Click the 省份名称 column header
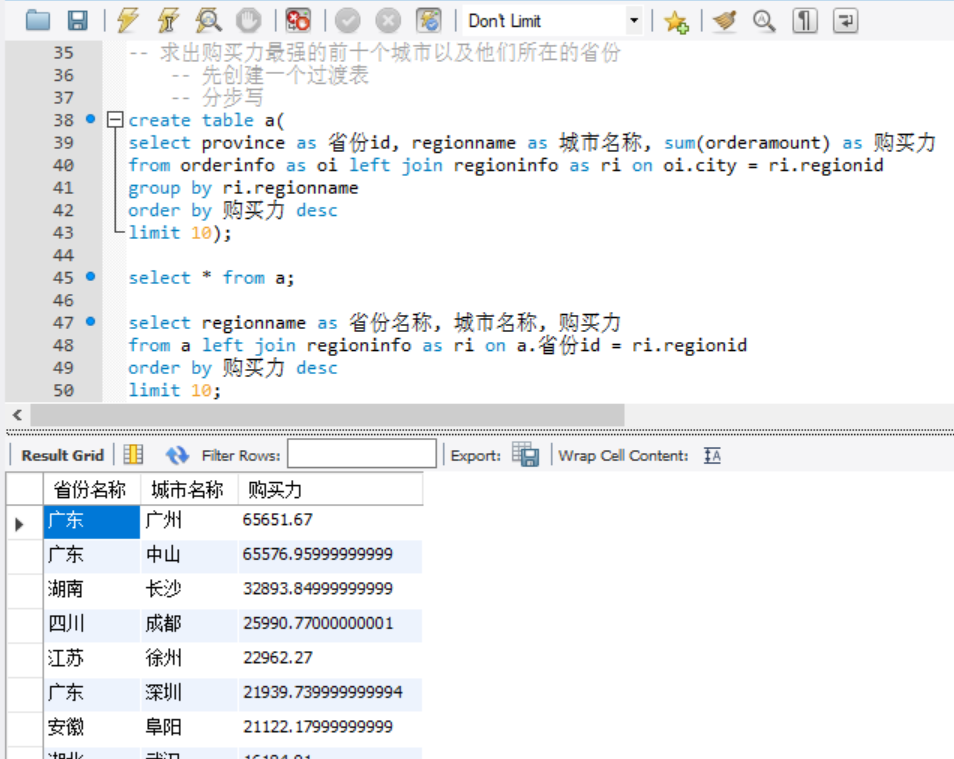The width and height of the screenshot is (954, 759). point(92,489)
